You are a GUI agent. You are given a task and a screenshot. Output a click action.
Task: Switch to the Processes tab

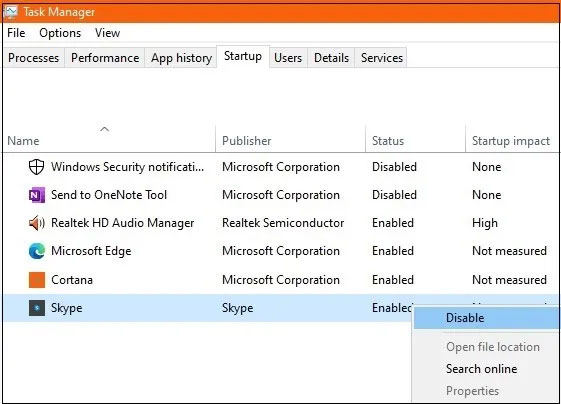(x=33, y=58)
